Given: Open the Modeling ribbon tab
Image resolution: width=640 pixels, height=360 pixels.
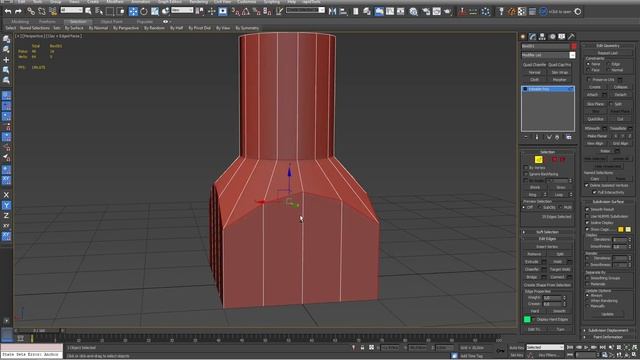Looking at the screenshot, I should [20, 22].
